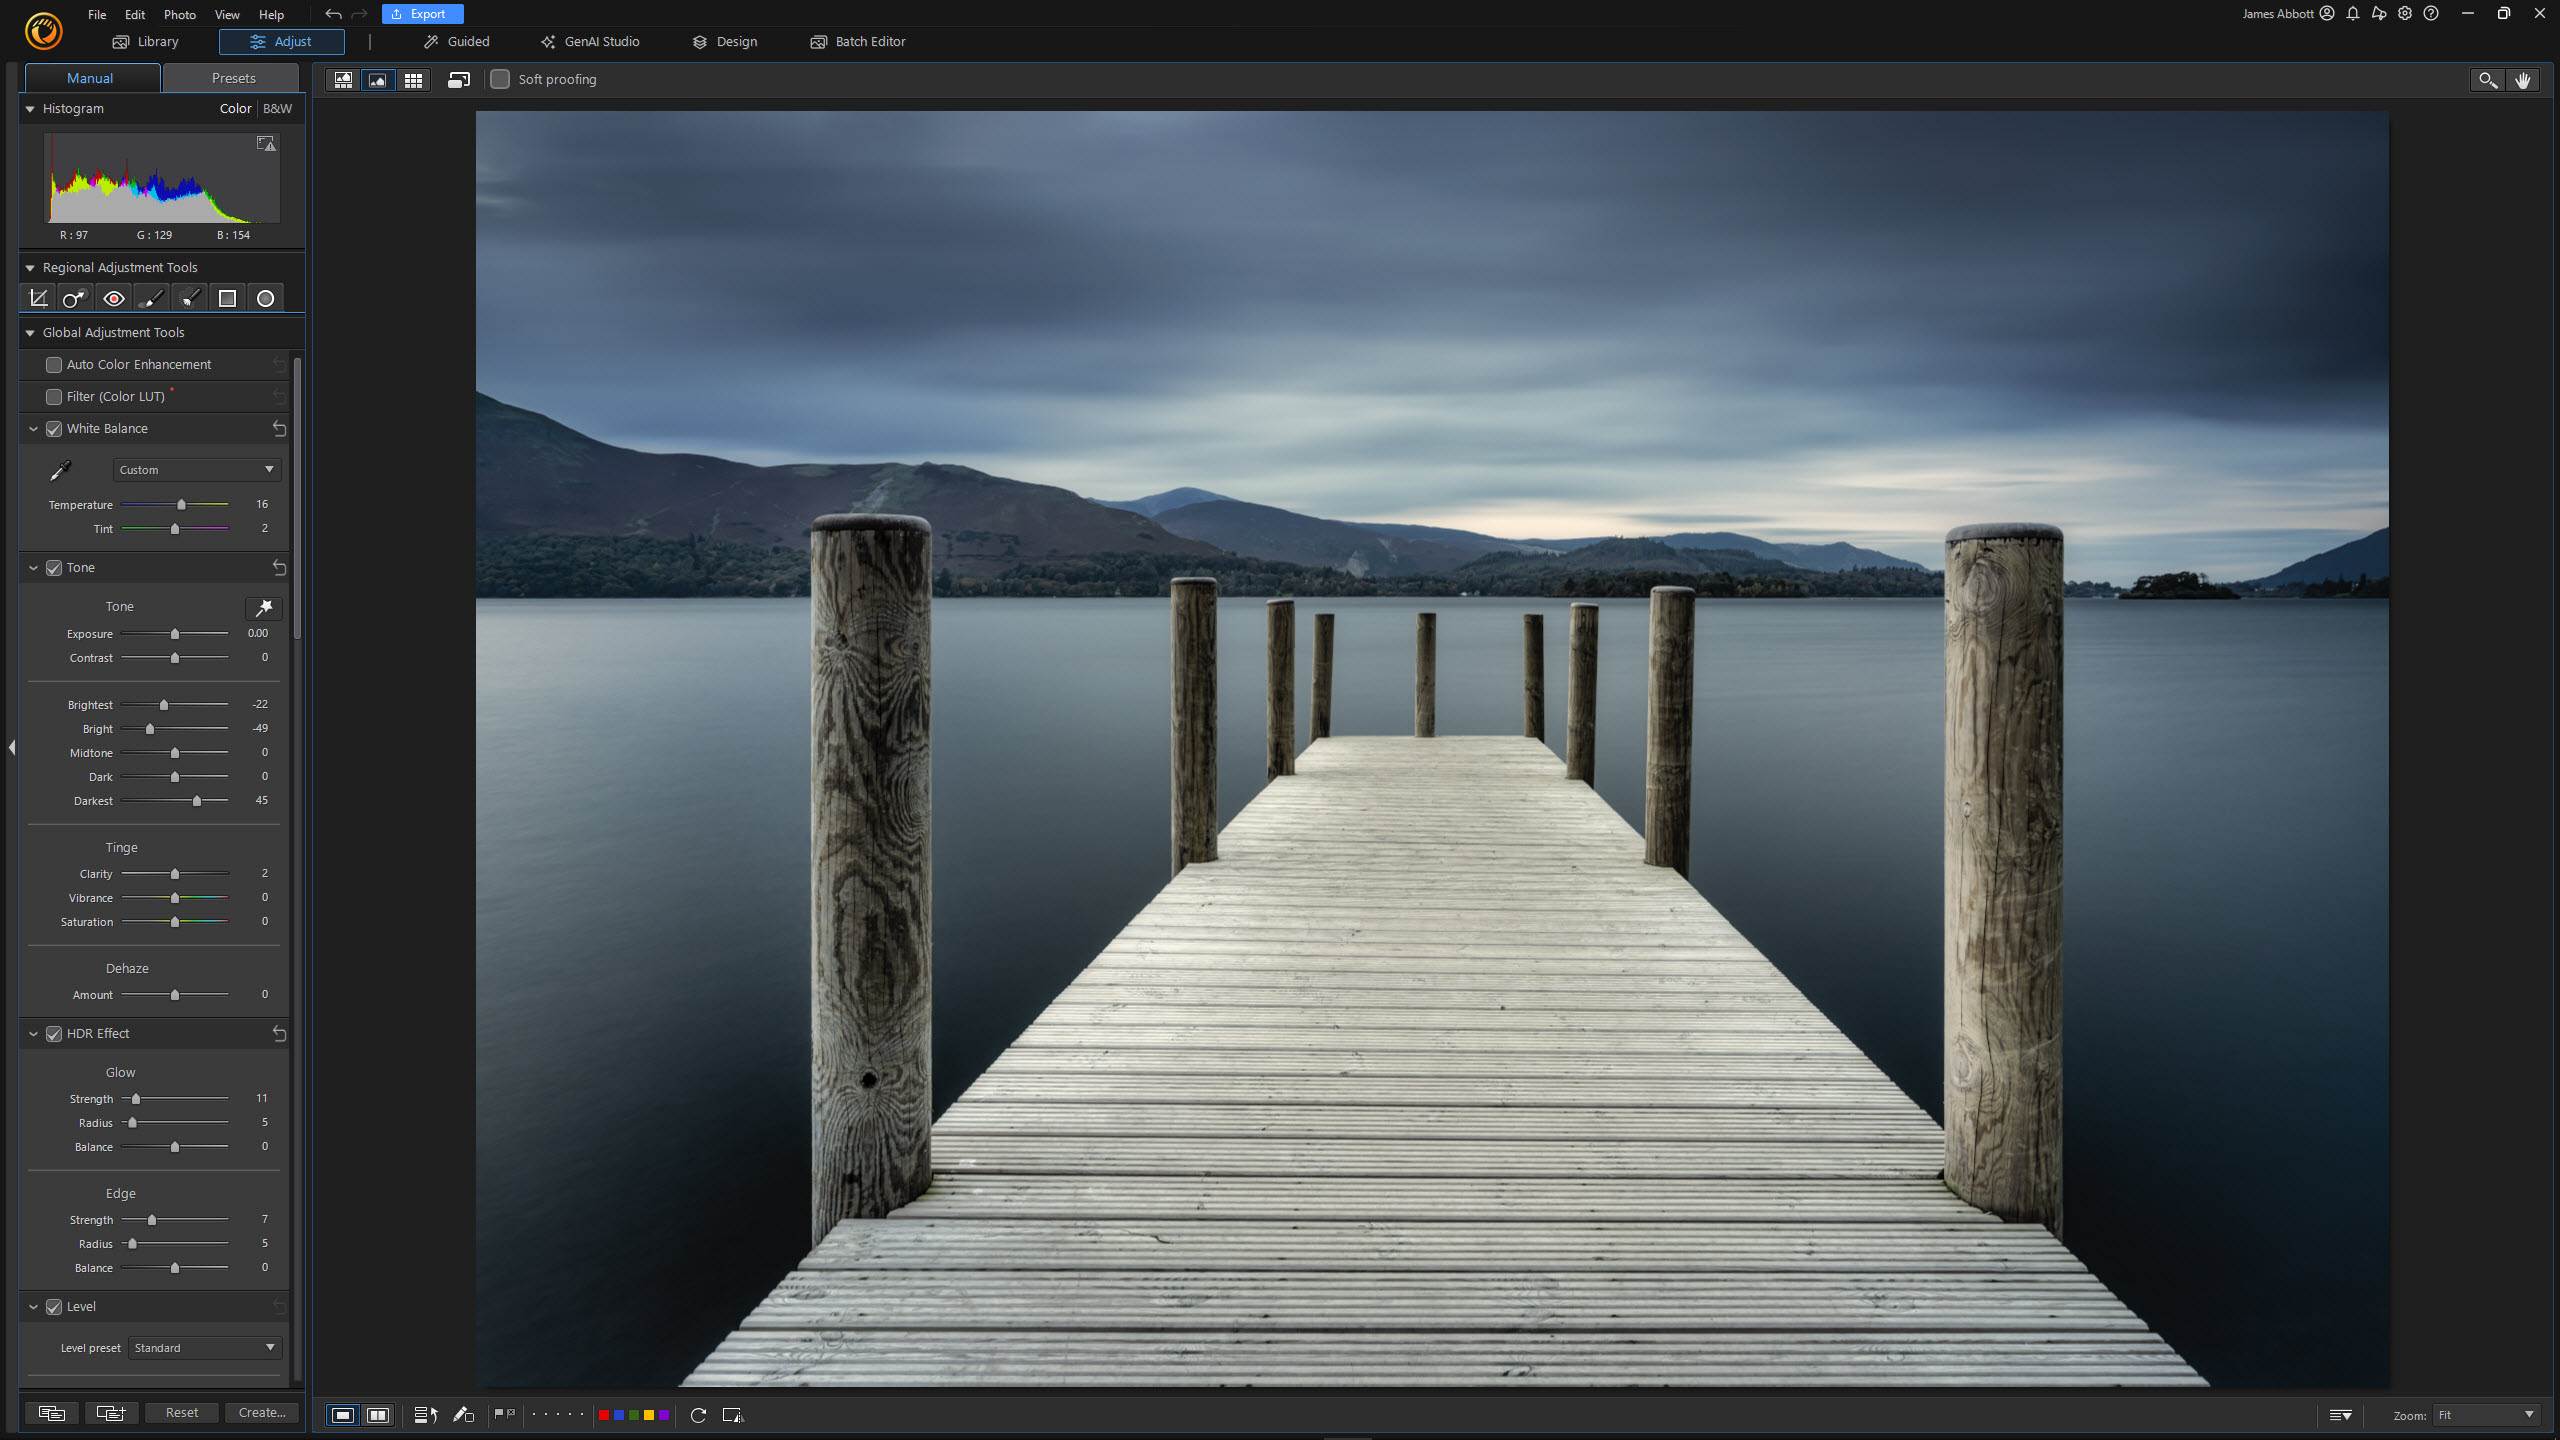Open the White Balance Custom dropdown
The image size is (2560, 1440).
(x=196, y=470)
